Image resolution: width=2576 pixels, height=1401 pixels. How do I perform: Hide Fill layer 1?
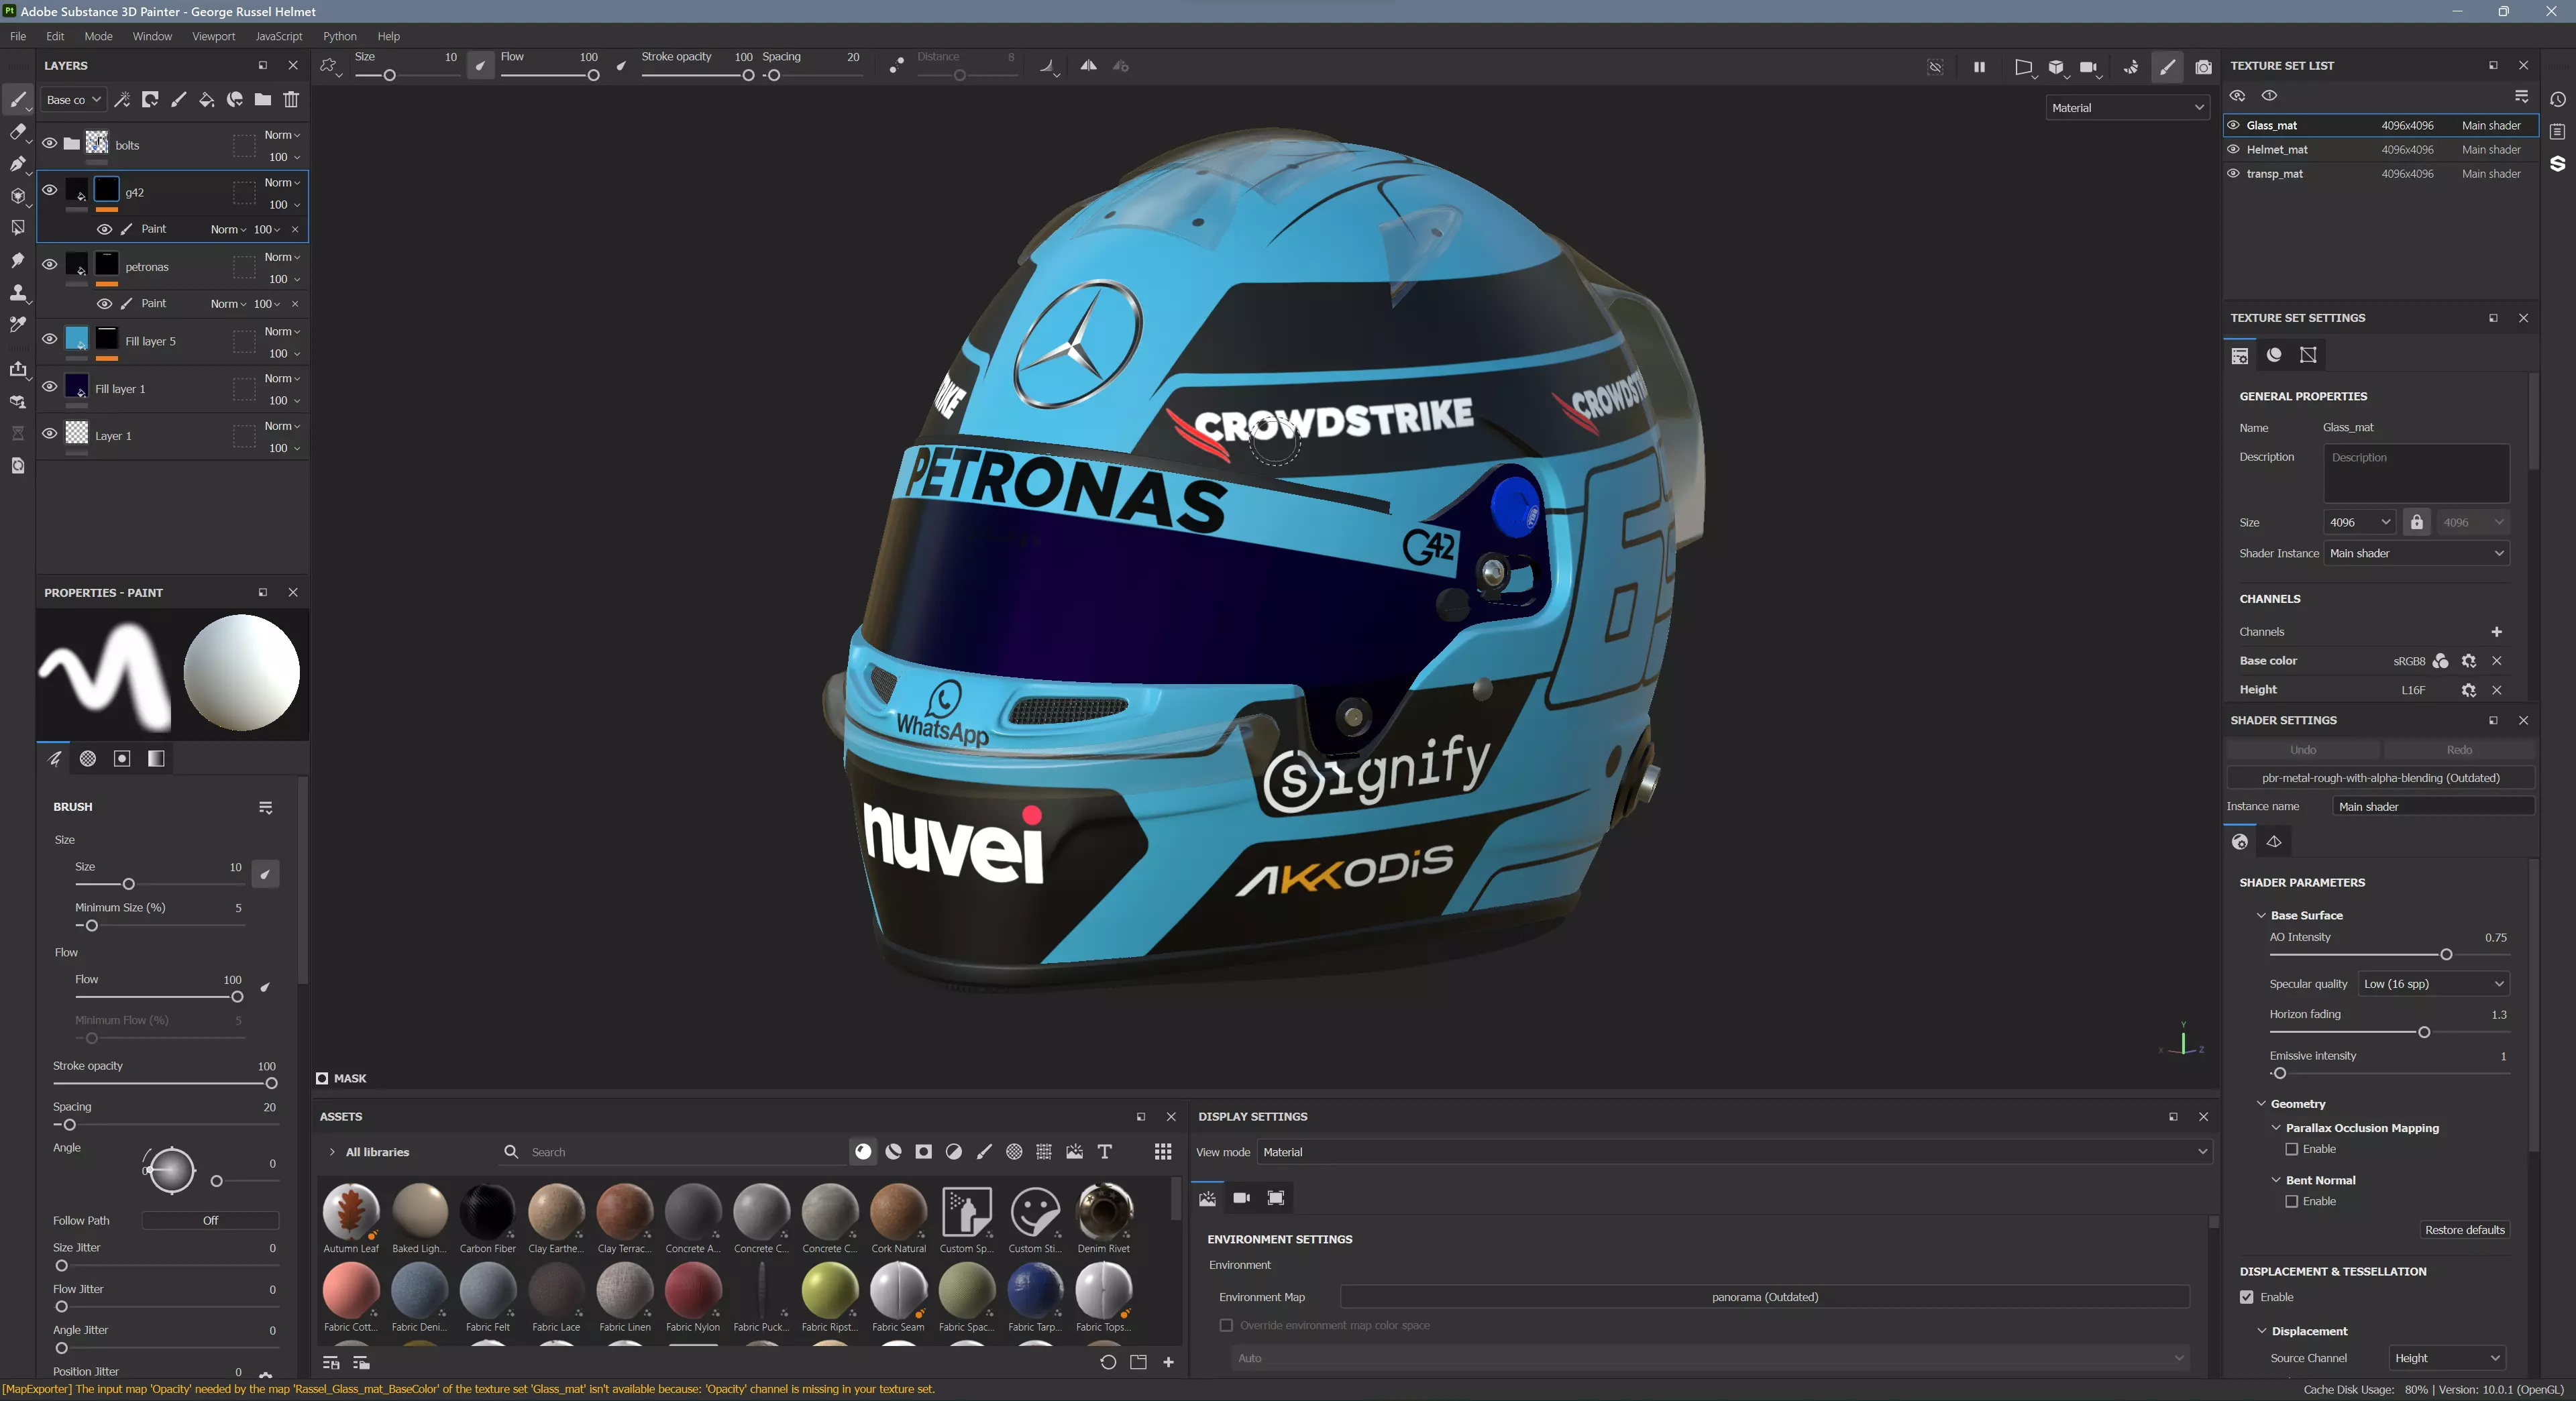pos(49,387)
